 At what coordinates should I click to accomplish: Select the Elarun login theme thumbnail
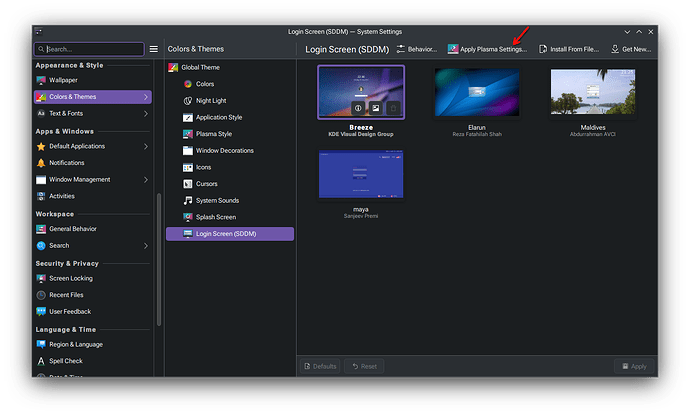coord(477,92)
